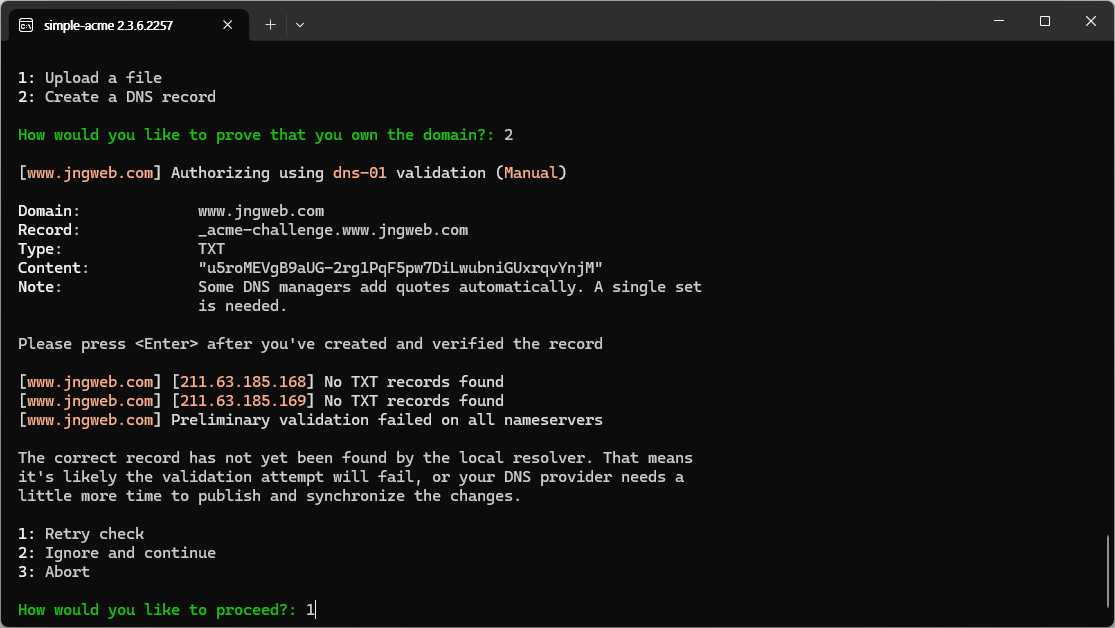Click the 211.63.185.168 nameserver address

click(242, 382)
